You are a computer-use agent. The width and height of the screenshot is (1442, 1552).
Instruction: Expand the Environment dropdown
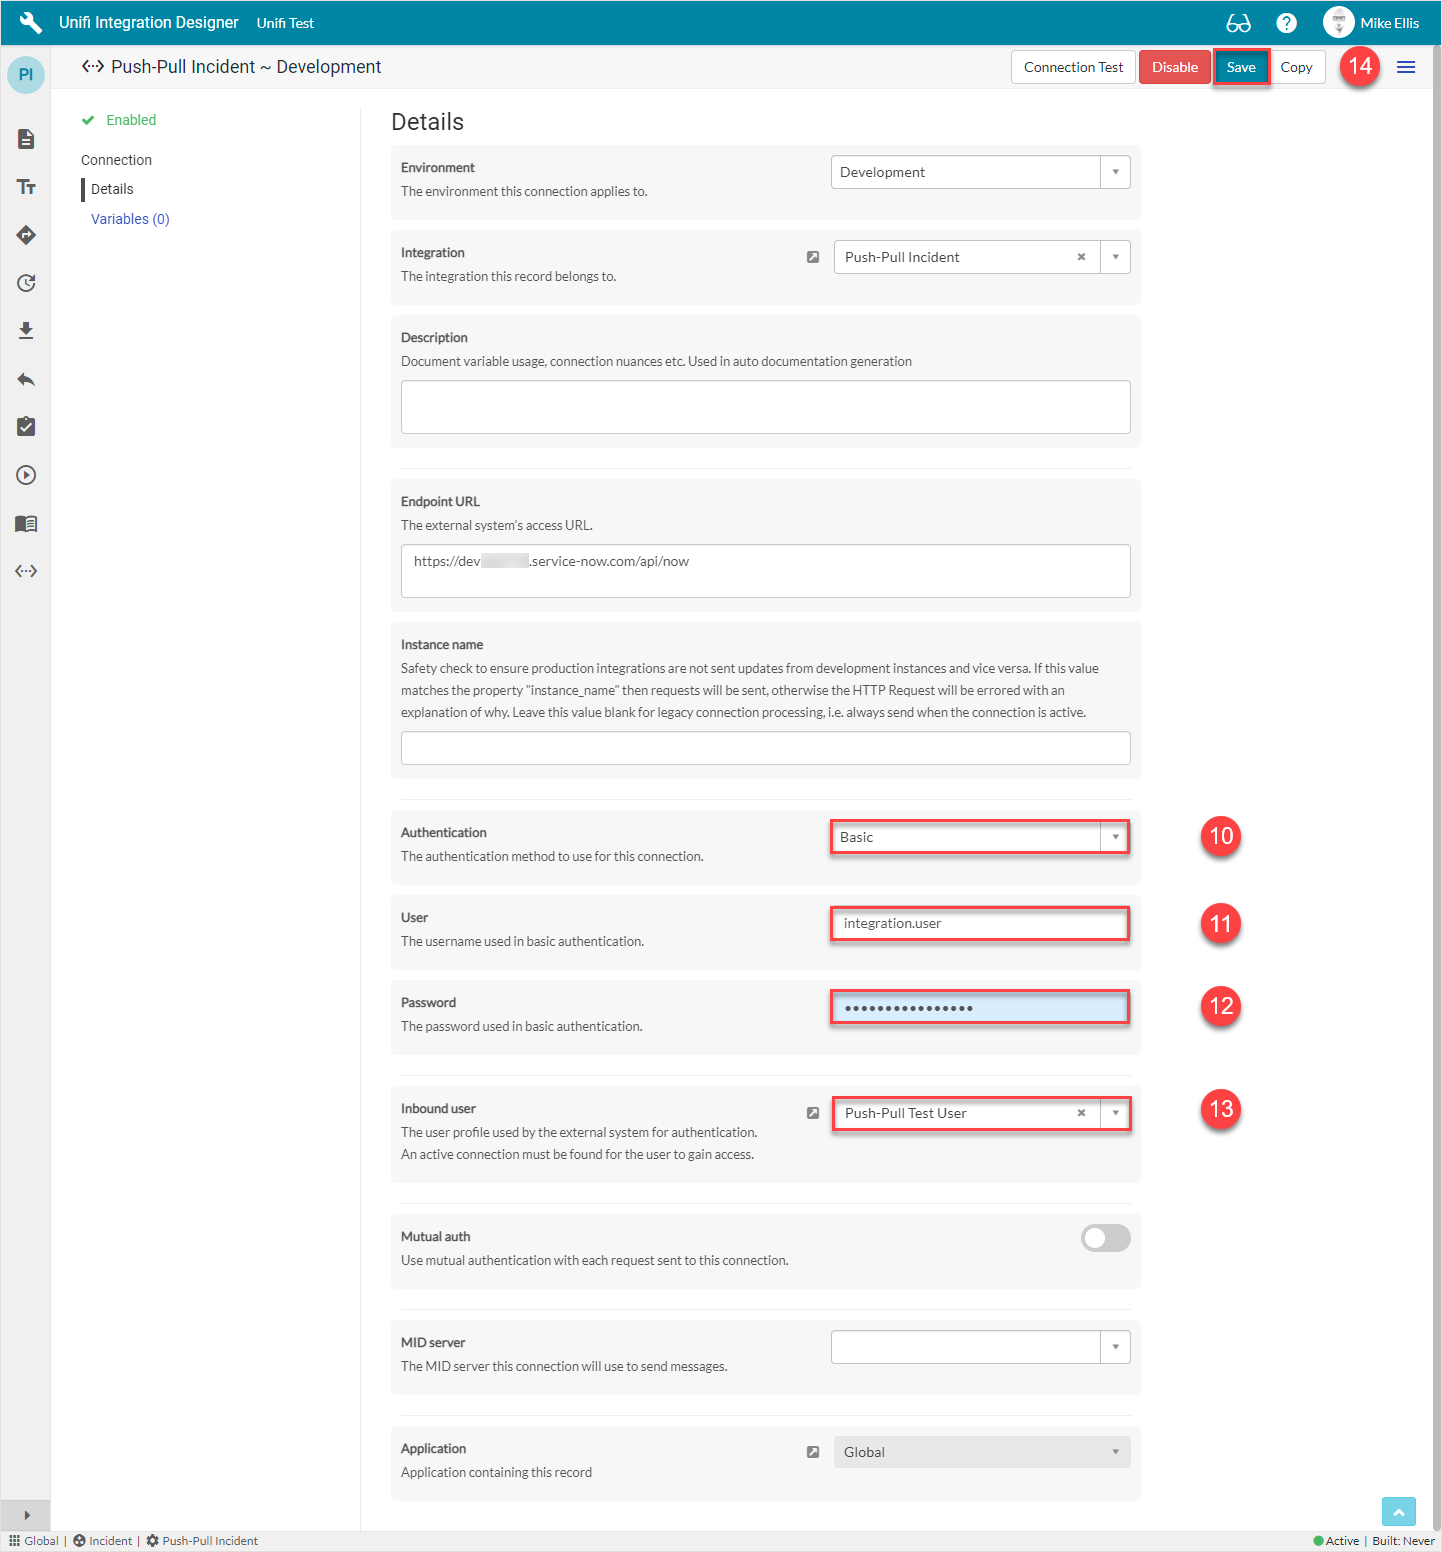pos(1115,172)
